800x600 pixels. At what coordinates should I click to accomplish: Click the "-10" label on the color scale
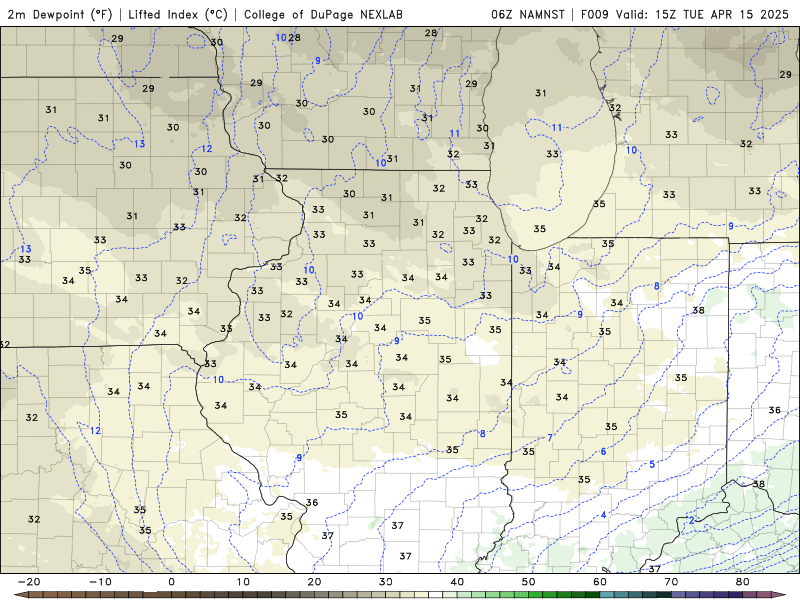point(100,582)
